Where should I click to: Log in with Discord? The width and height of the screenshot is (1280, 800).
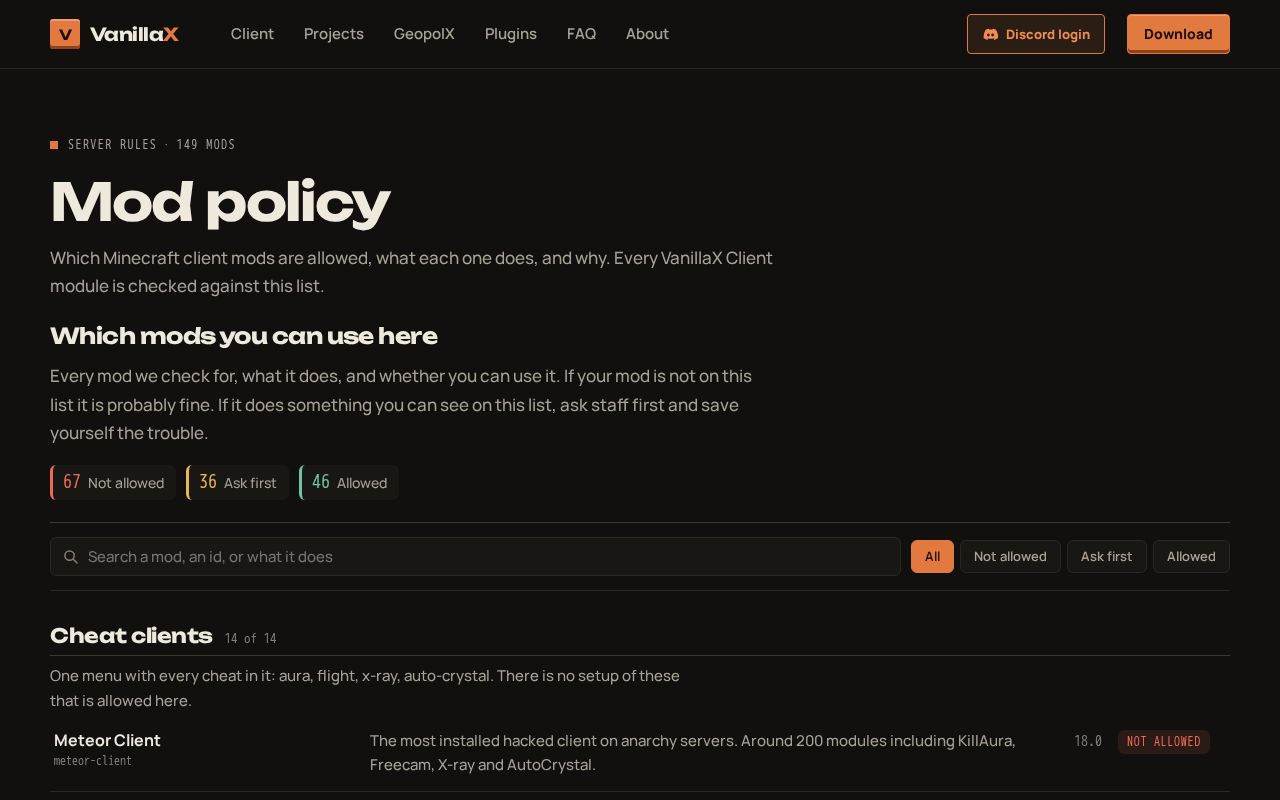coord(1036,34)
